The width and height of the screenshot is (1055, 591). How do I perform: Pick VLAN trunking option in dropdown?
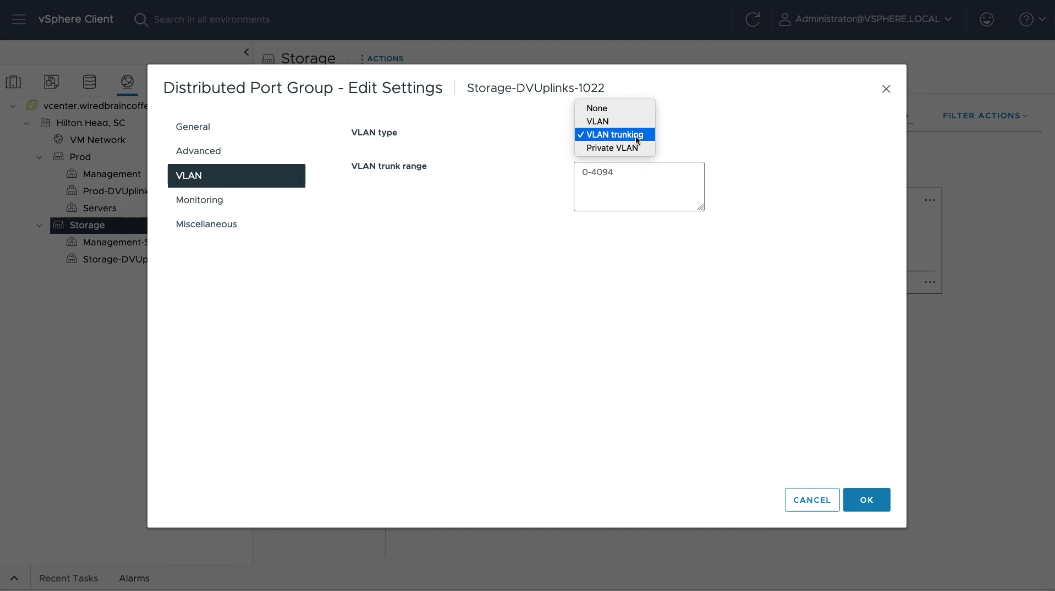[614, 135]
